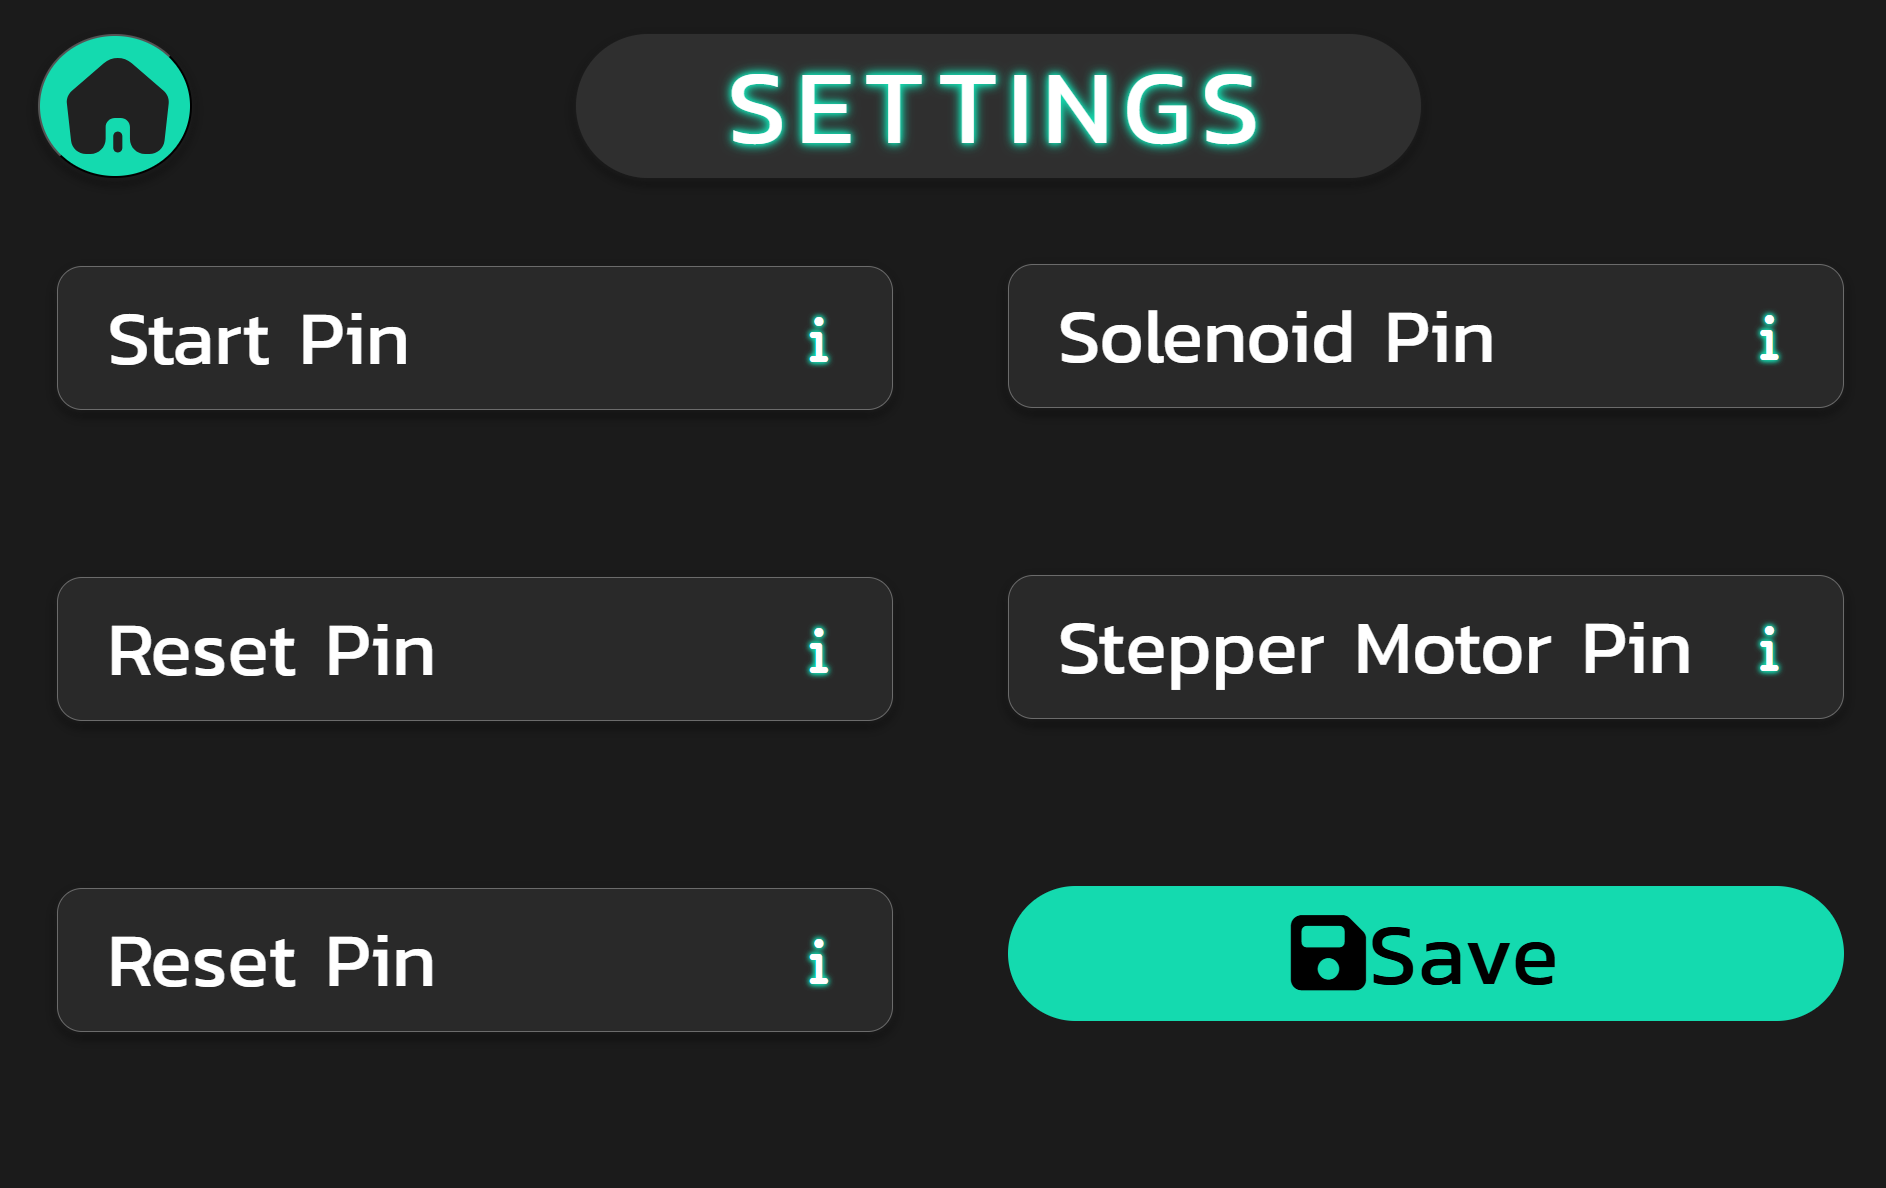Viewport: 1886px width, 1188px height.
Task: Open info for Stepper Motor Pin
Action: 1768,649
